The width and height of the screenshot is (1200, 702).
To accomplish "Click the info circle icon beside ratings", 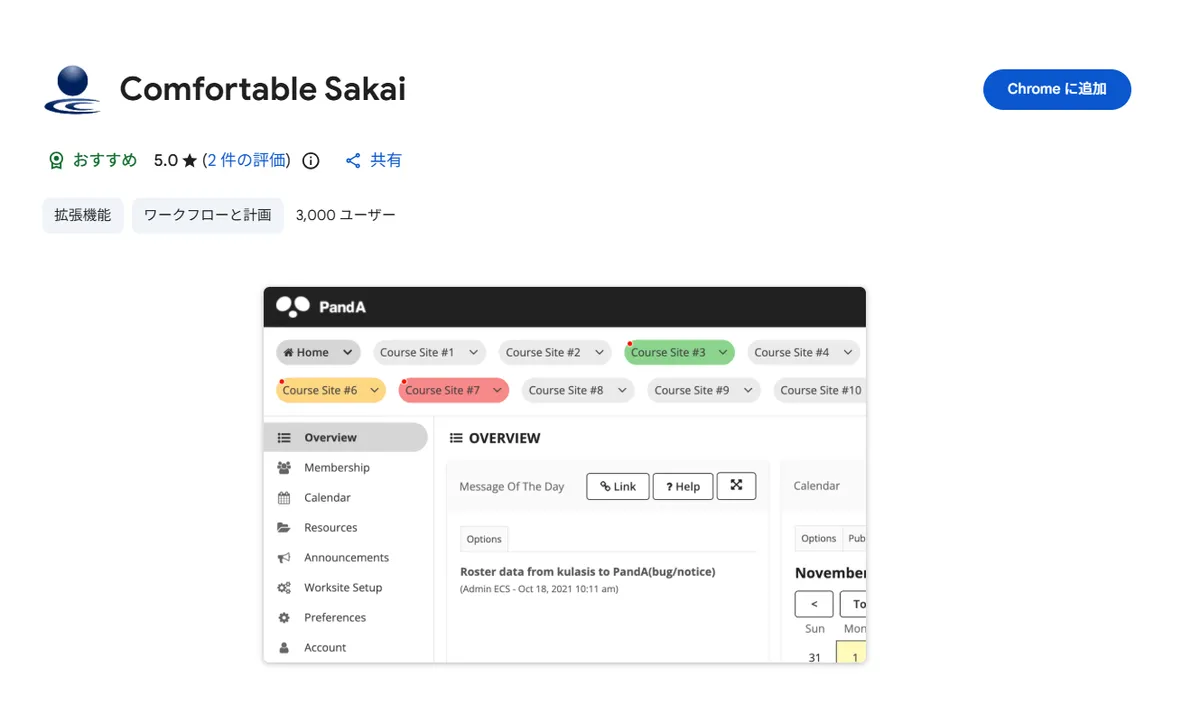I will coord(311,161).
